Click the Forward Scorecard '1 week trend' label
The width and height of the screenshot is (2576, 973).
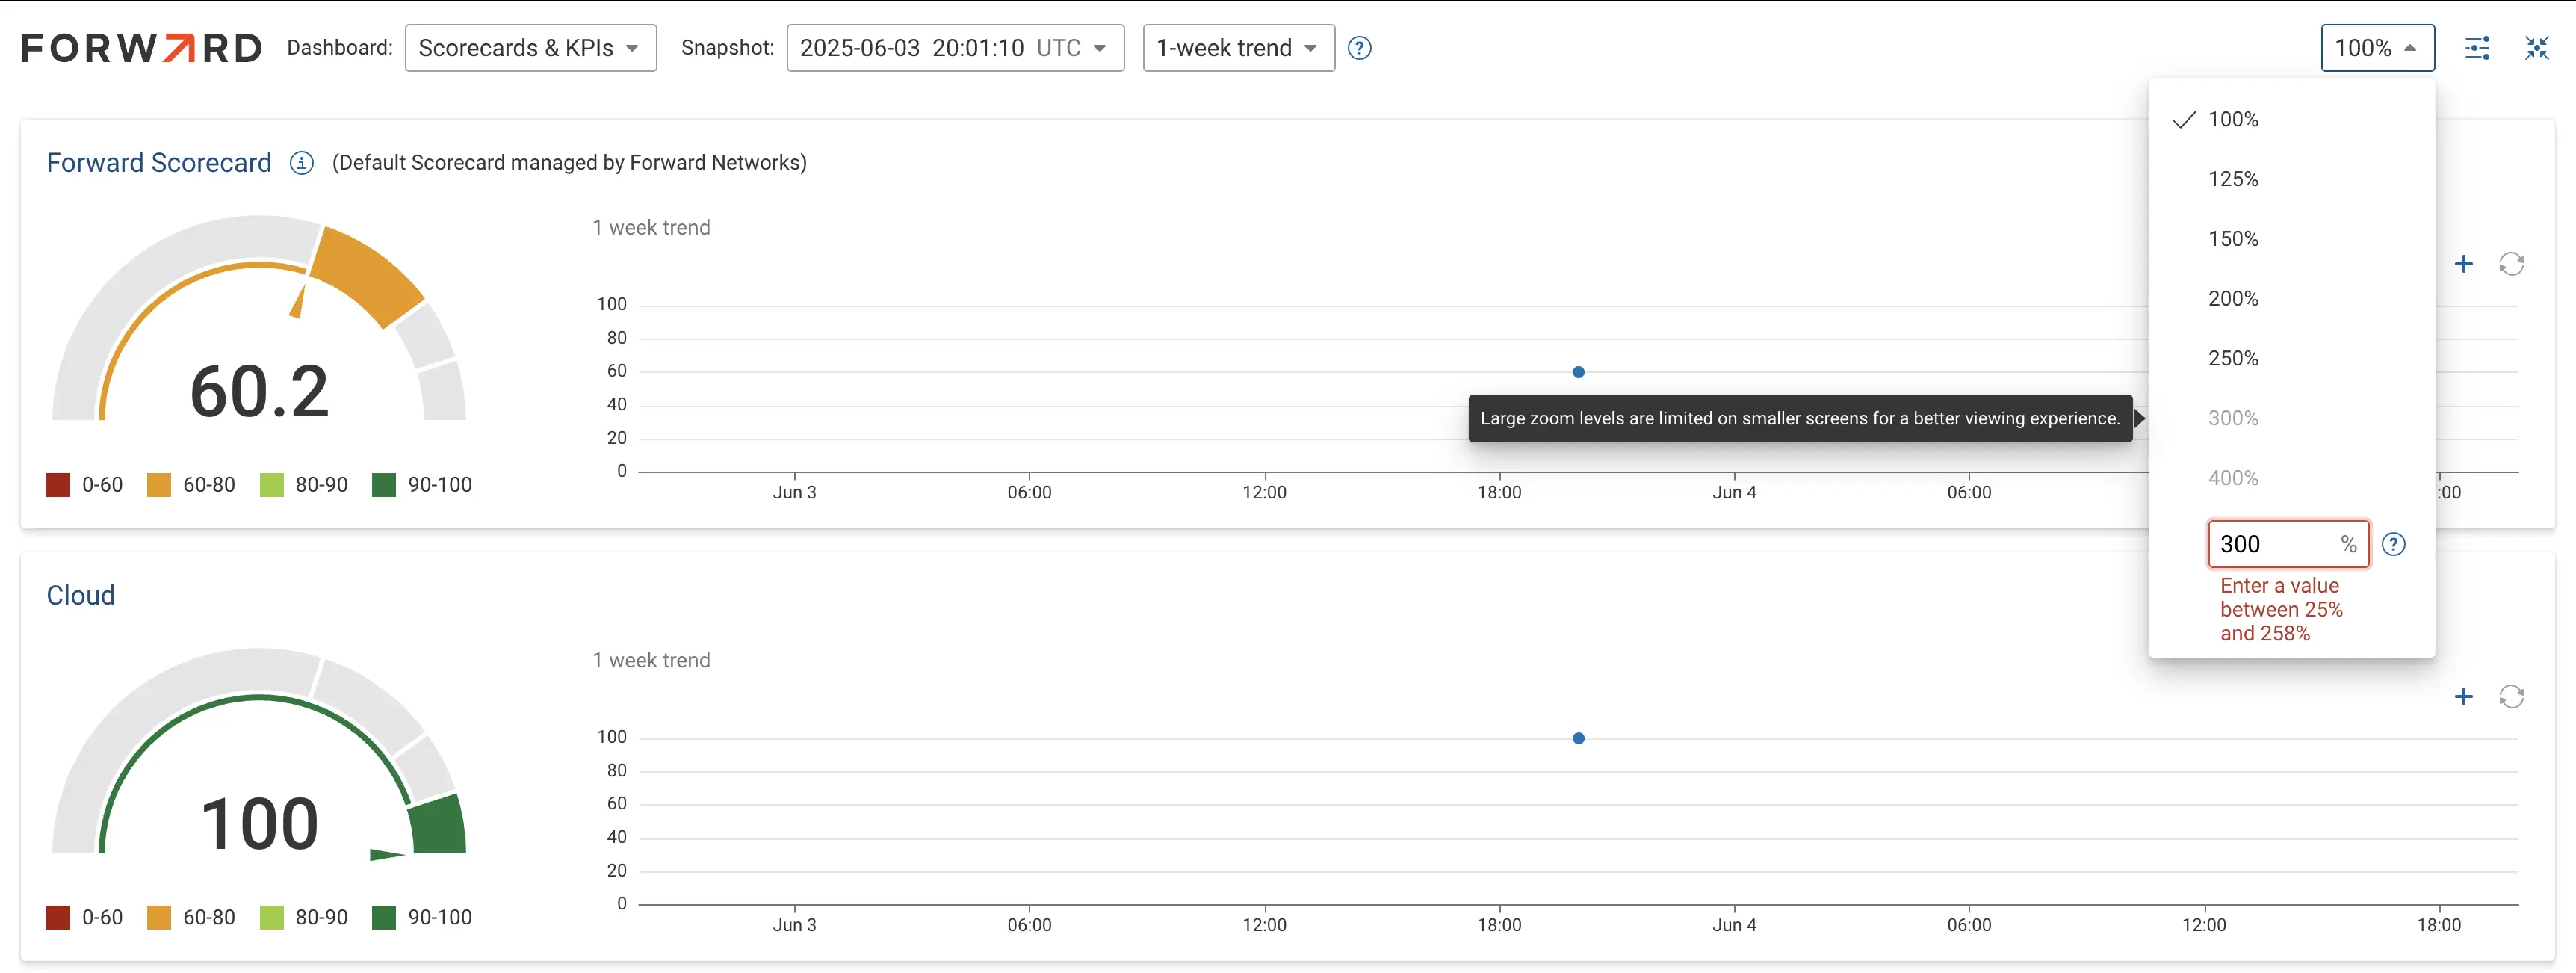651,228
